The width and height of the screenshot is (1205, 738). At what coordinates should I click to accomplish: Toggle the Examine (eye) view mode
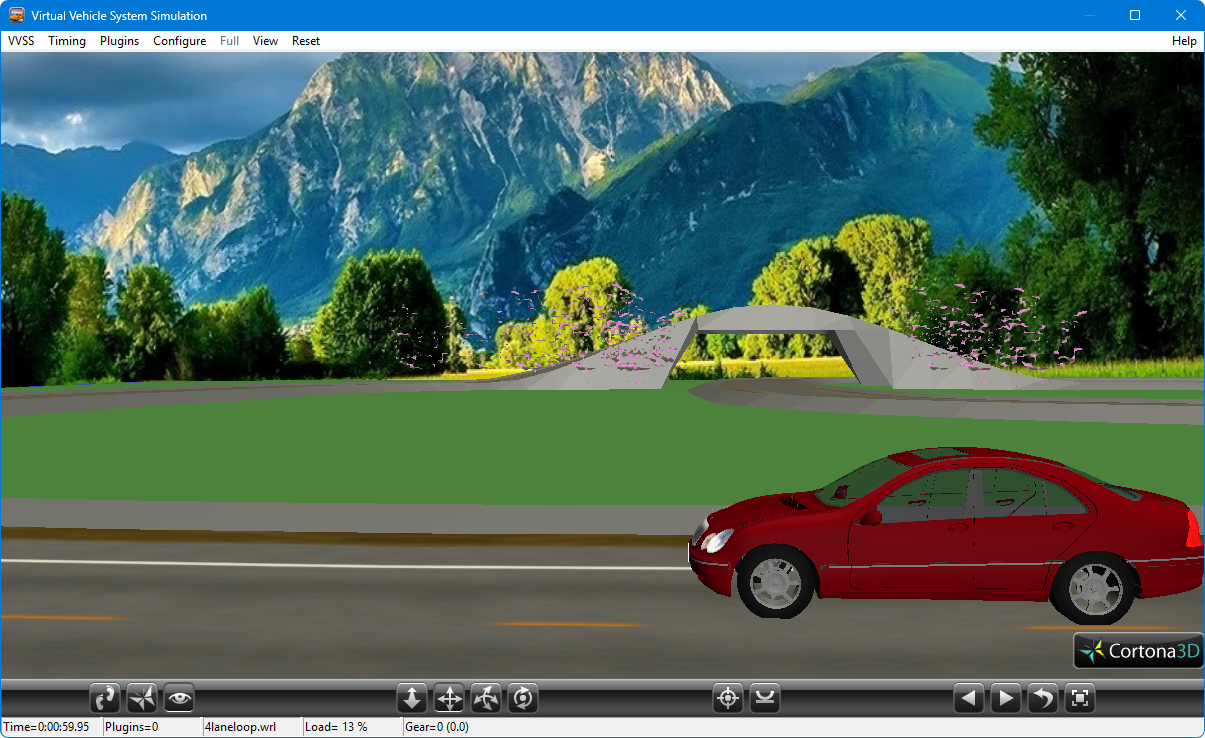click(179, 698)
